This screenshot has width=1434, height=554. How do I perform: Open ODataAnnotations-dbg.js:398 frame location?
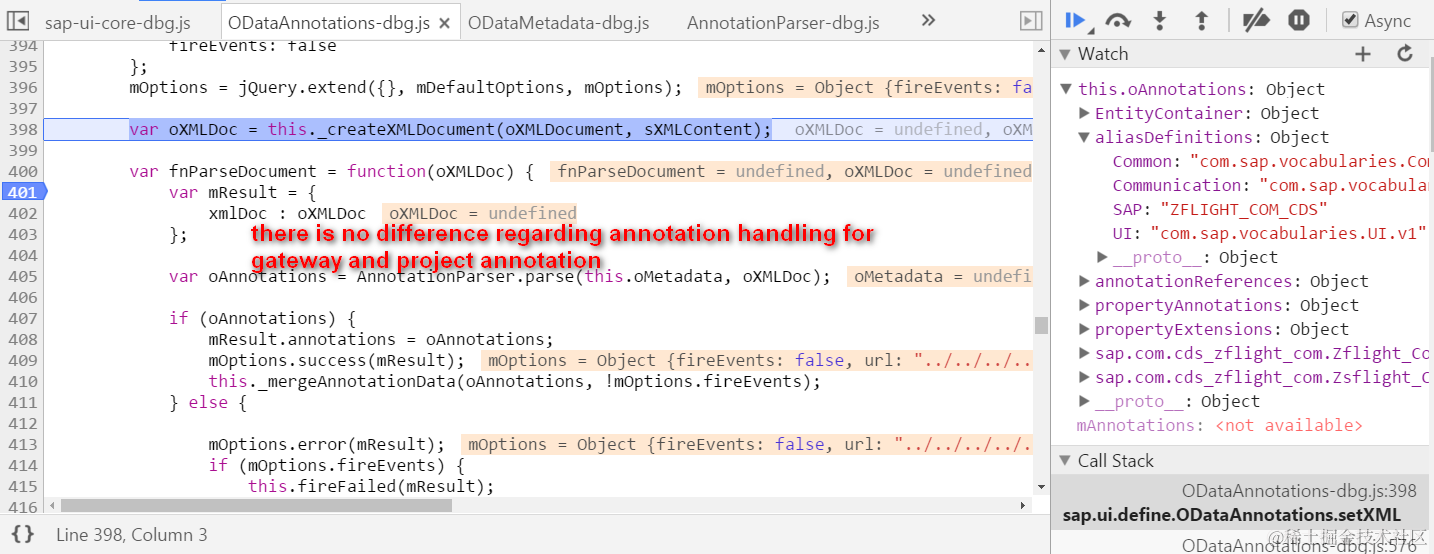coord(1299,491)
